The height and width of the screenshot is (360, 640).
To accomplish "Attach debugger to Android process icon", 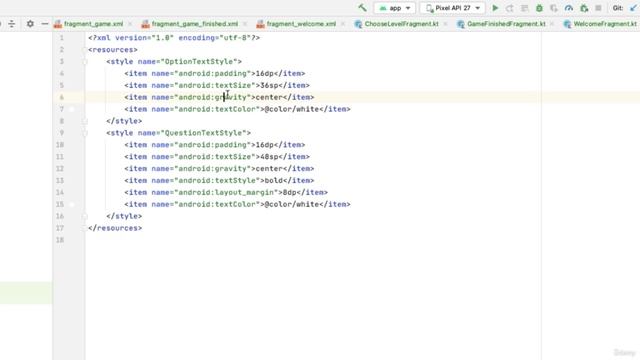I will (x=584, y=8).
